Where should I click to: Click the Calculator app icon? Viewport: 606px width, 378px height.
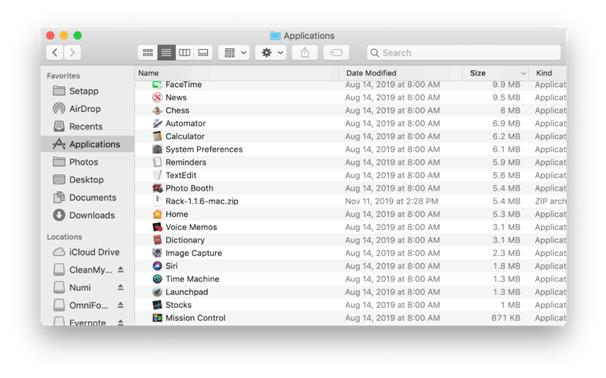pos(157,136)
